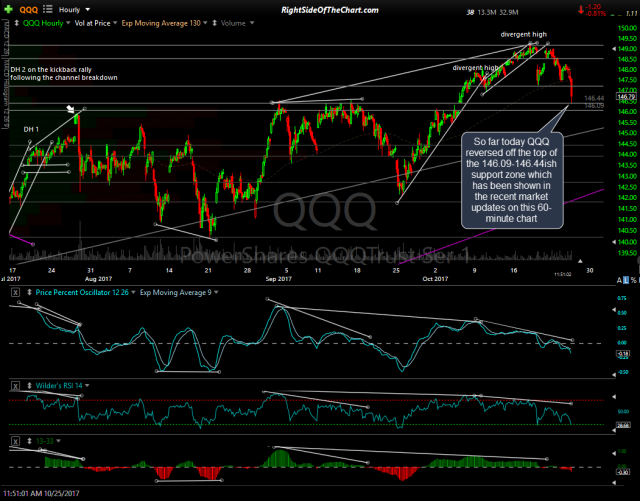The width and height of the screenshot is (640, 501).
Task: Click the move arrows left of Volume
Action: [214, 23]
